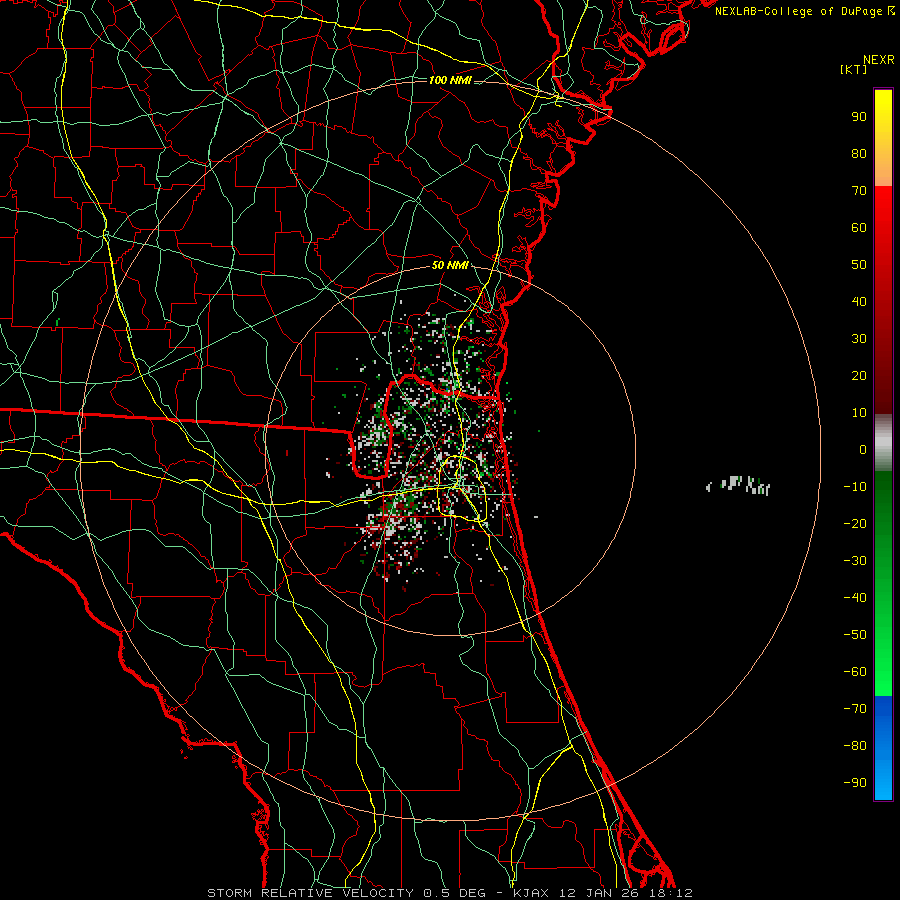The width and height of the screenshot is (900, 900).
Task: Click the 50 value on the velocity scale
Action: (859, 265)
